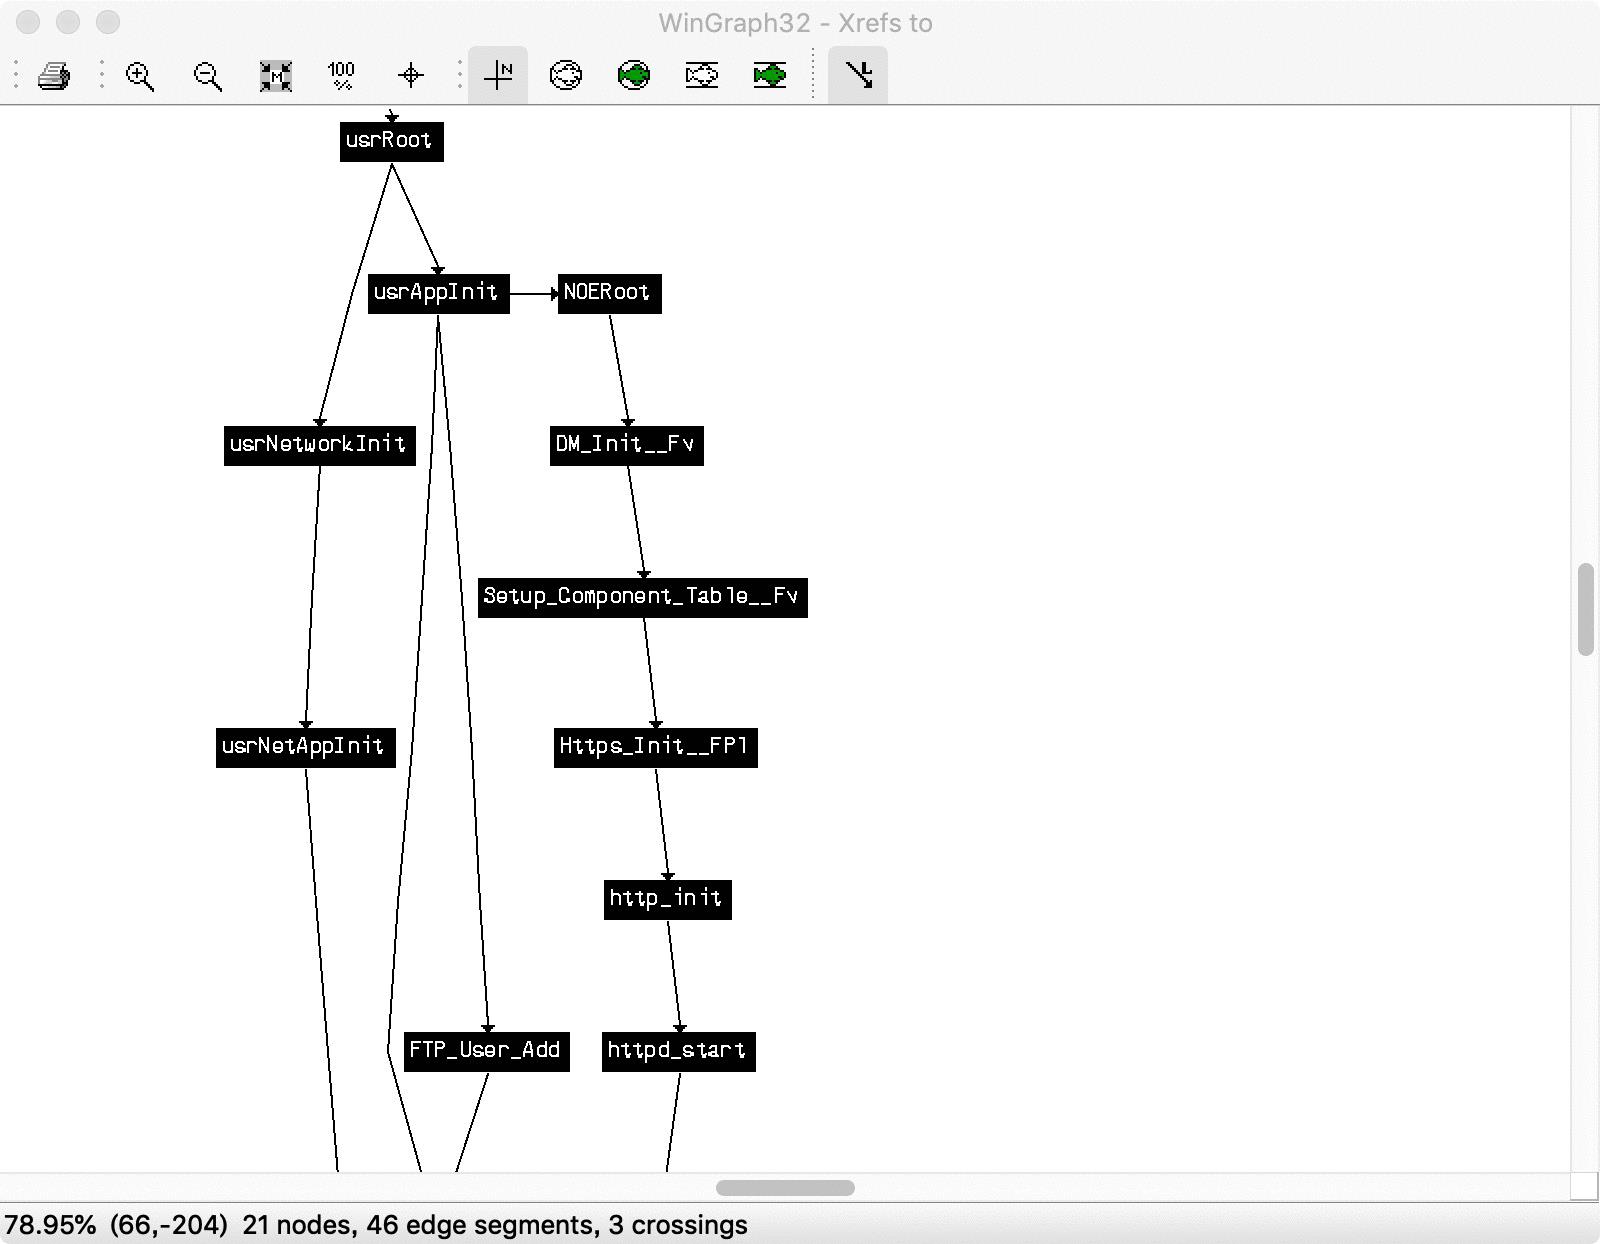The image size is (1600, 1244).
Task: Set zoom to 100 percent
Action: [342, 75]
